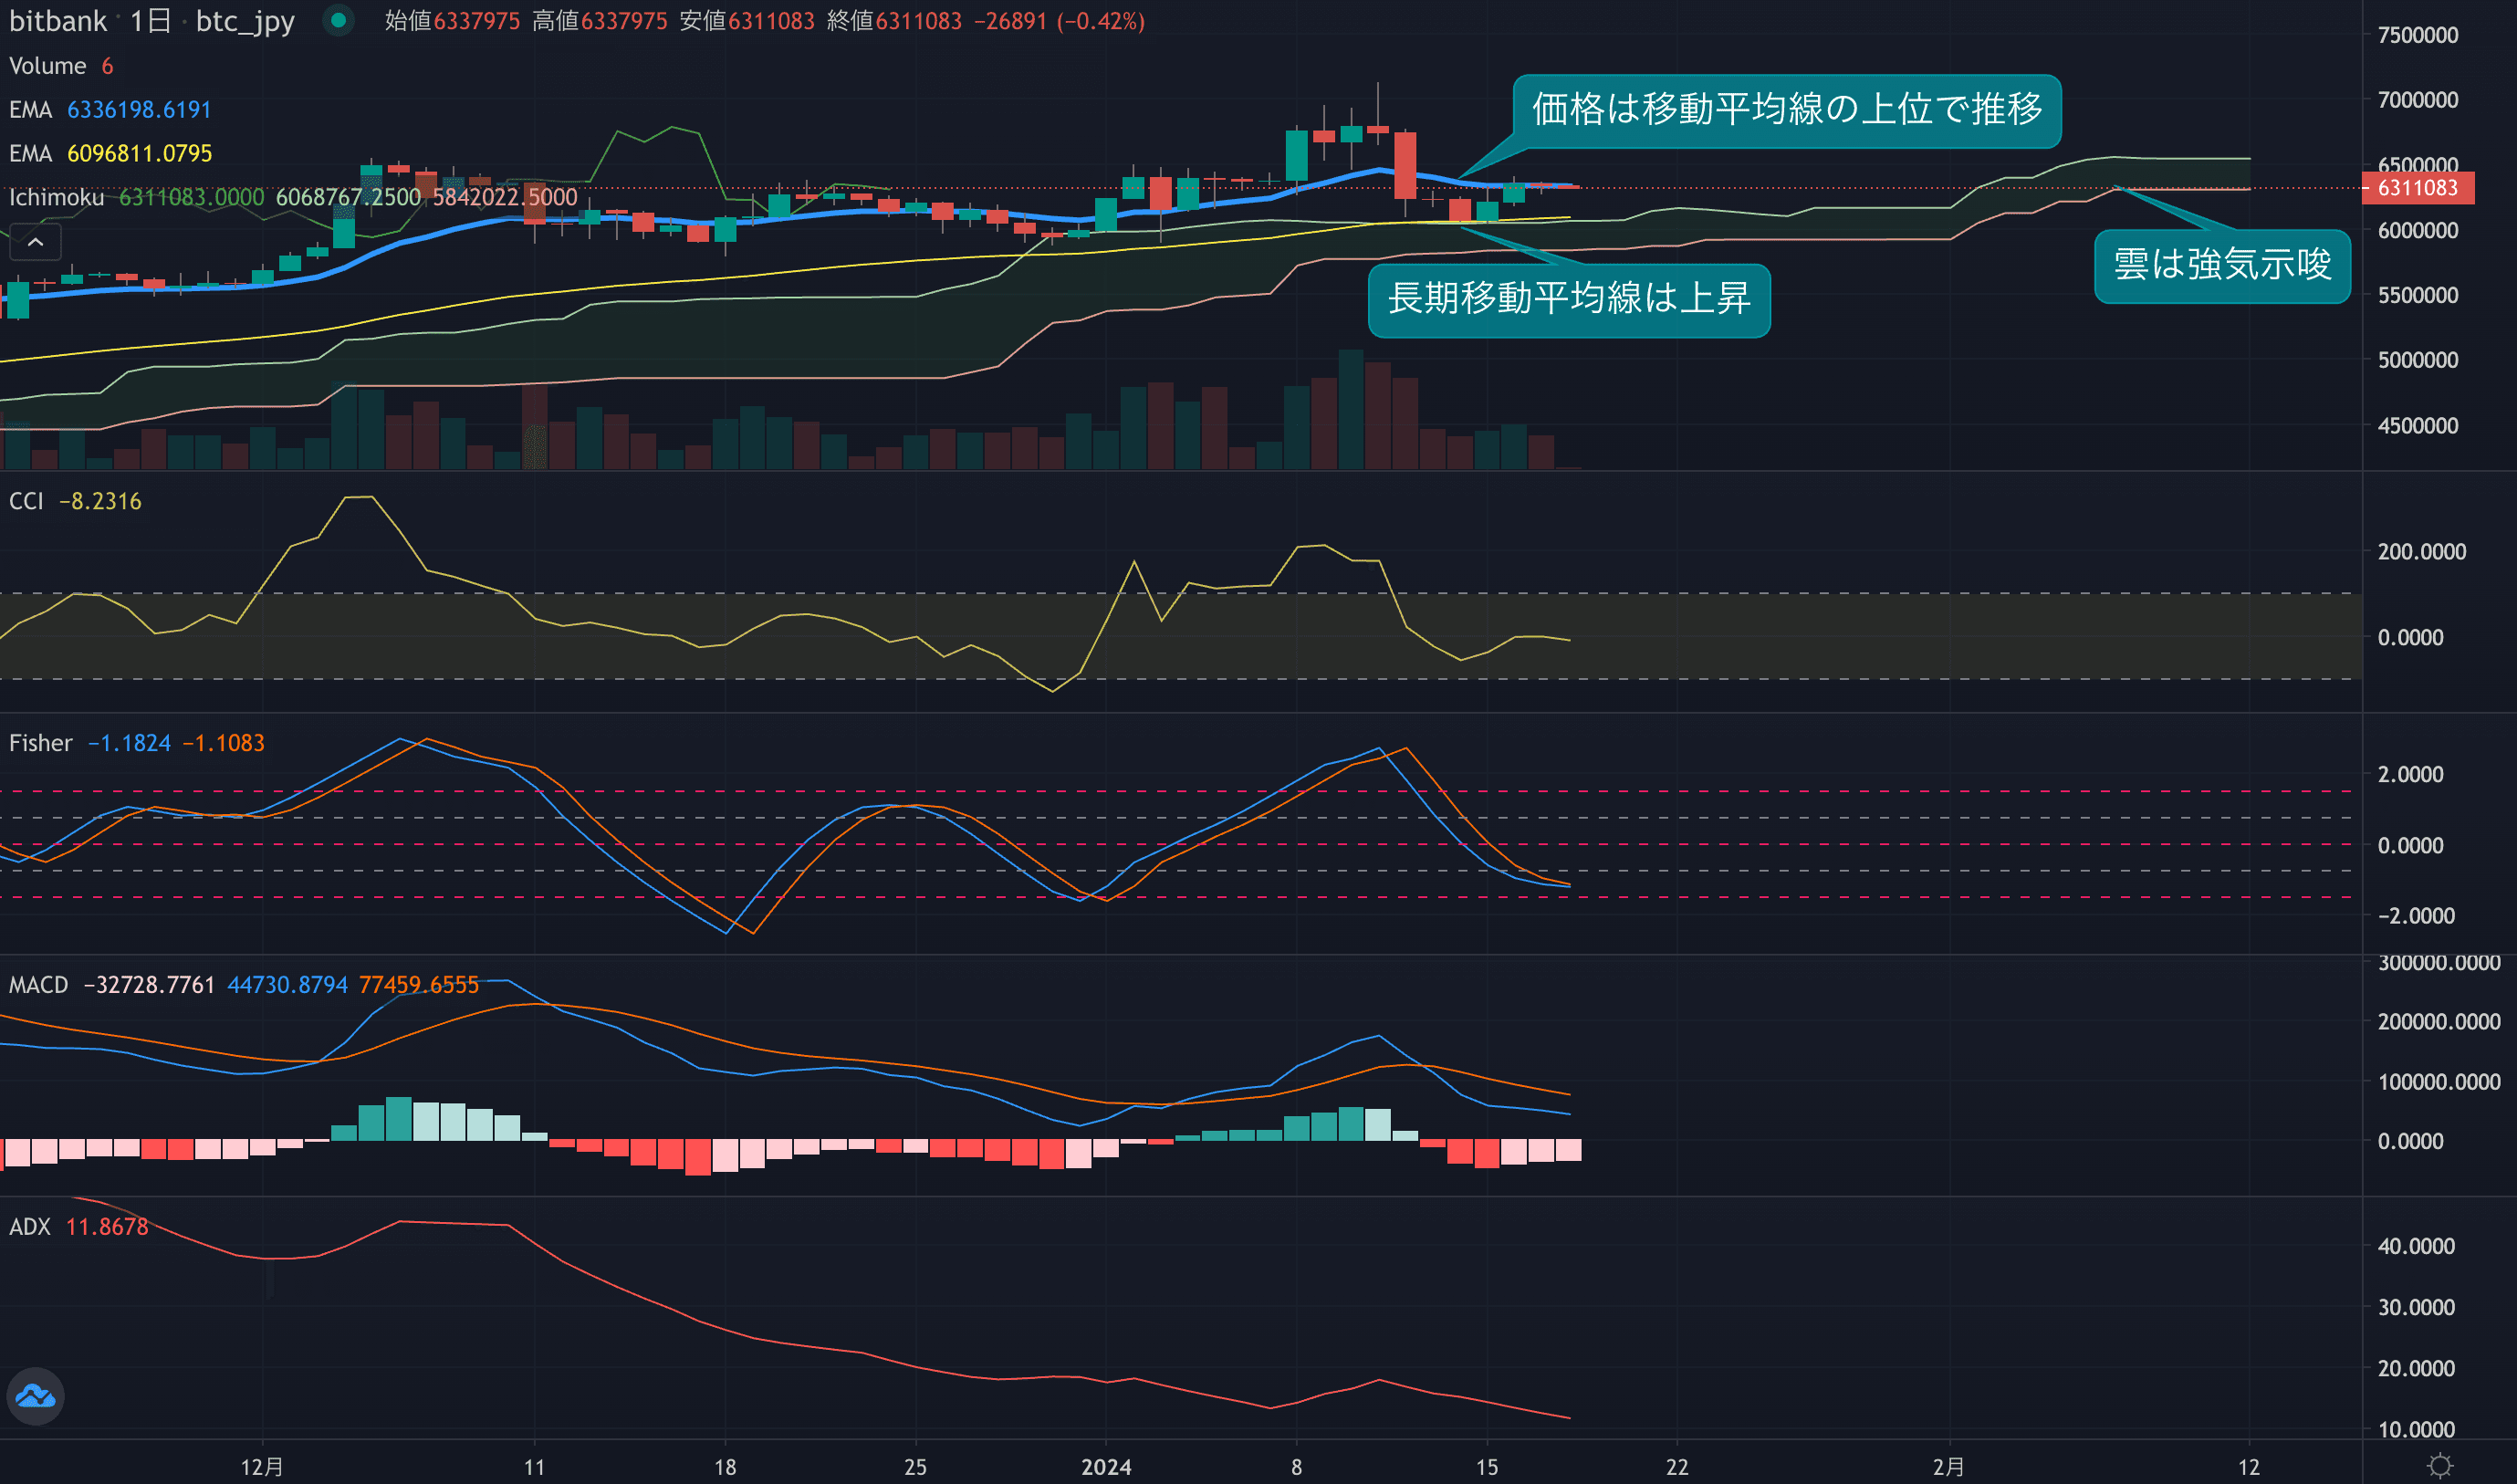This screenshot has height=1484, width=2517.
Task: Click the 7000000 price scale label
Action: click(2417, 100)
